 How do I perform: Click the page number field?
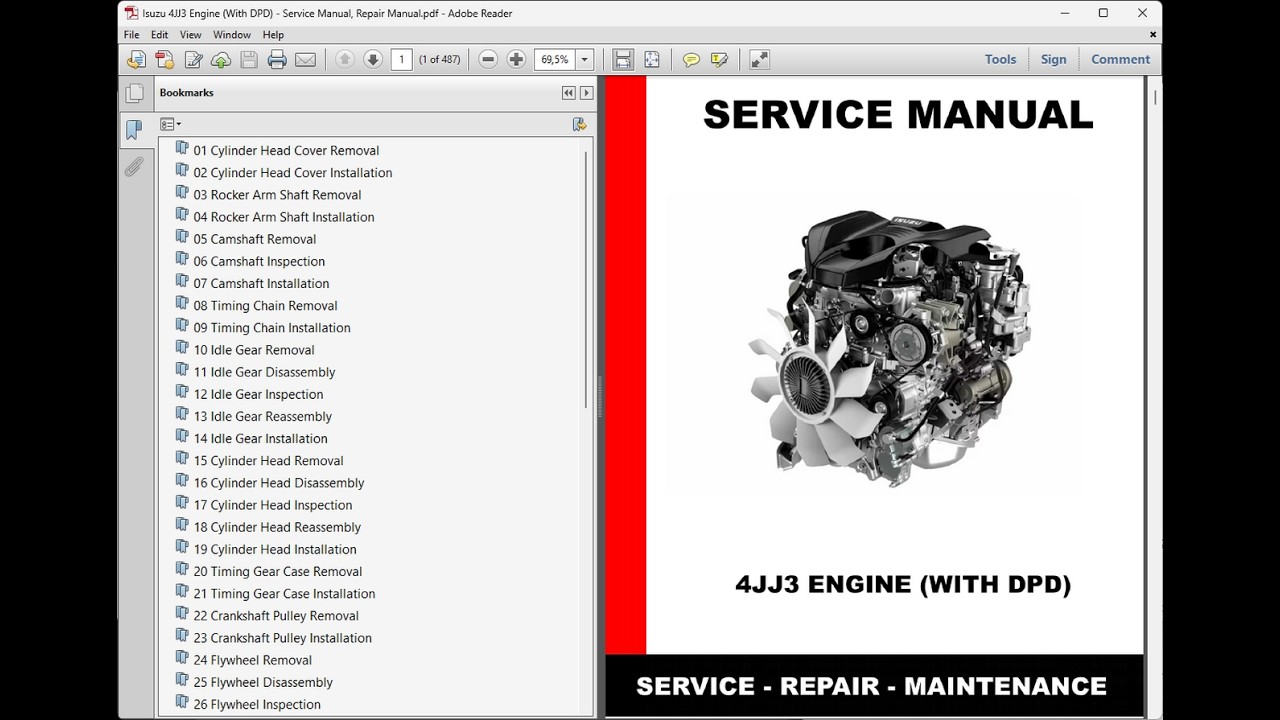(x=401, y=60)
